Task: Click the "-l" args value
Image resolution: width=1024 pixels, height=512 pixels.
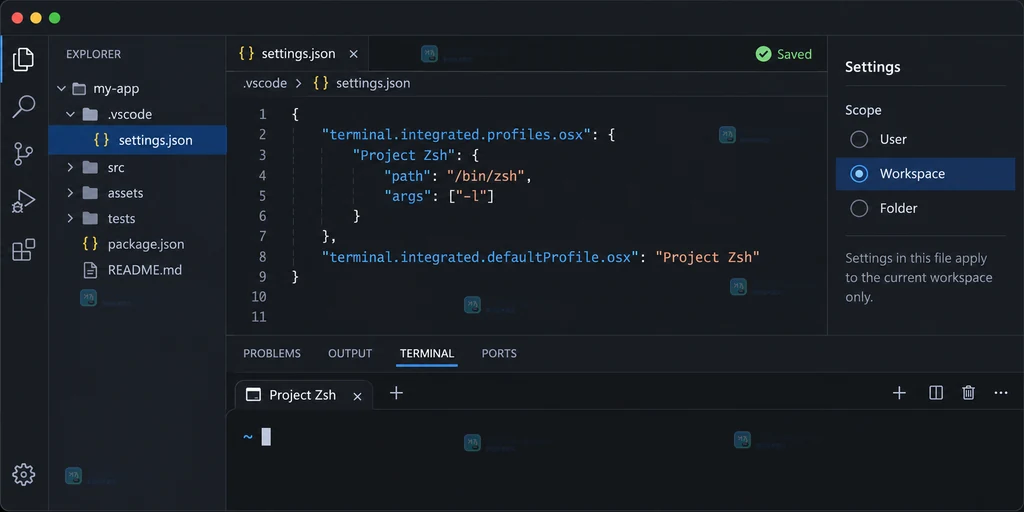Action: (471, 196)
